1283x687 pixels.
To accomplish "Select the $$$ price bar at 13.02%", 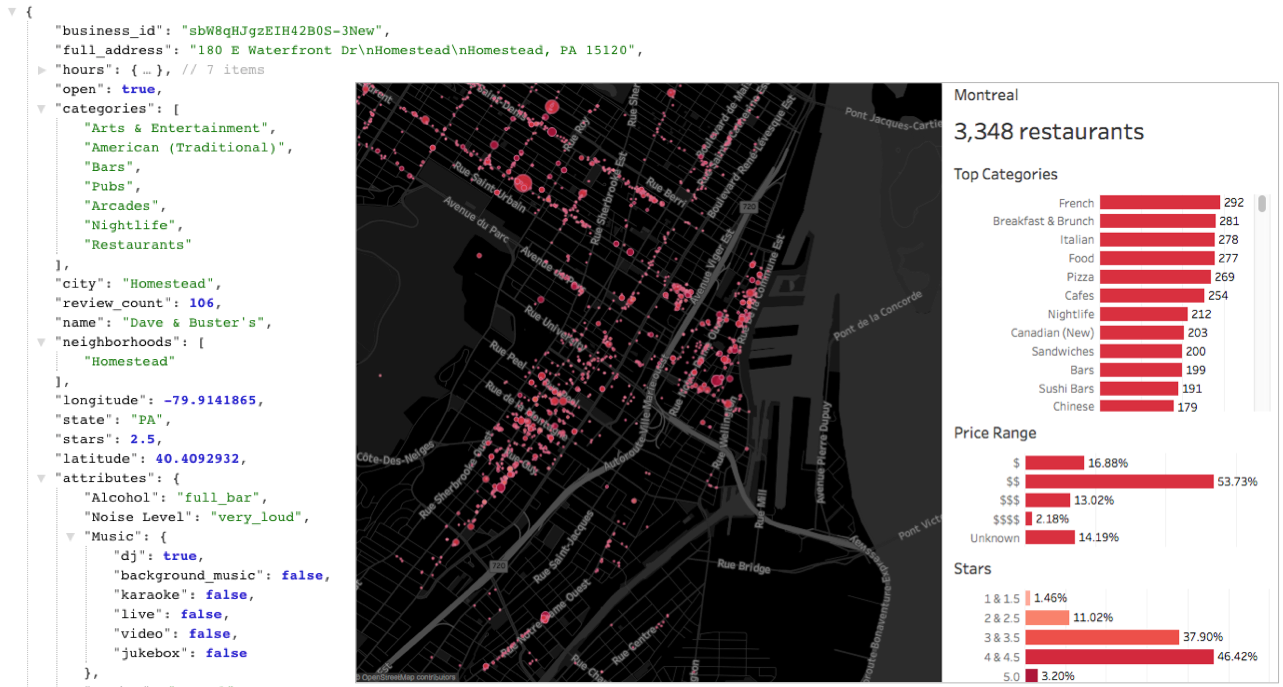I will [1048, 500].
